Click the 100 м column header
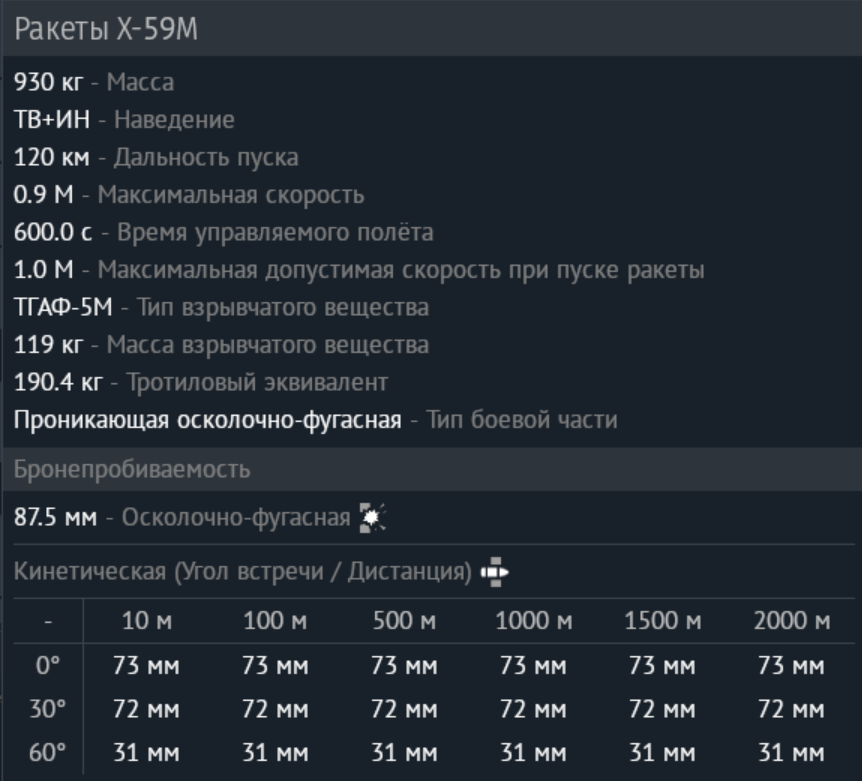This screenshot has height=781, width=862. (275, 621)
